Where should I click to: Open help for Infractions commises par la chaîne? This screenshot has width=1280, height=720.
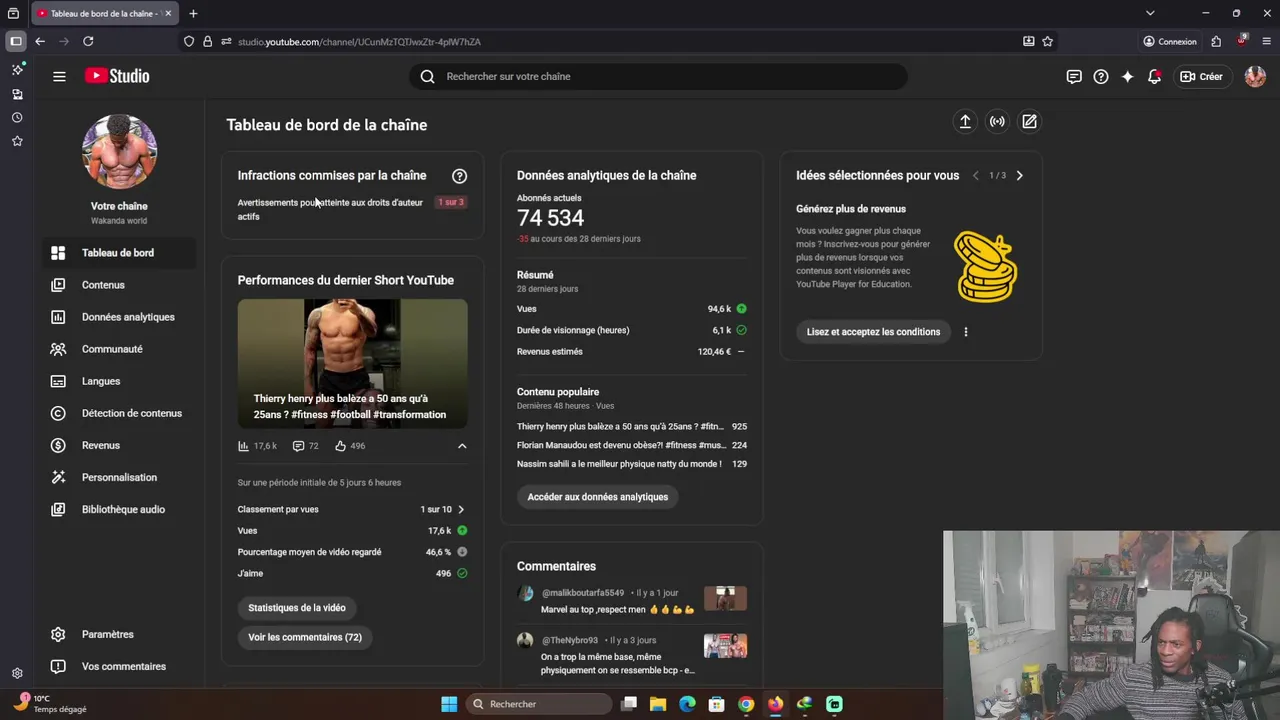click(x=459, y=176)
